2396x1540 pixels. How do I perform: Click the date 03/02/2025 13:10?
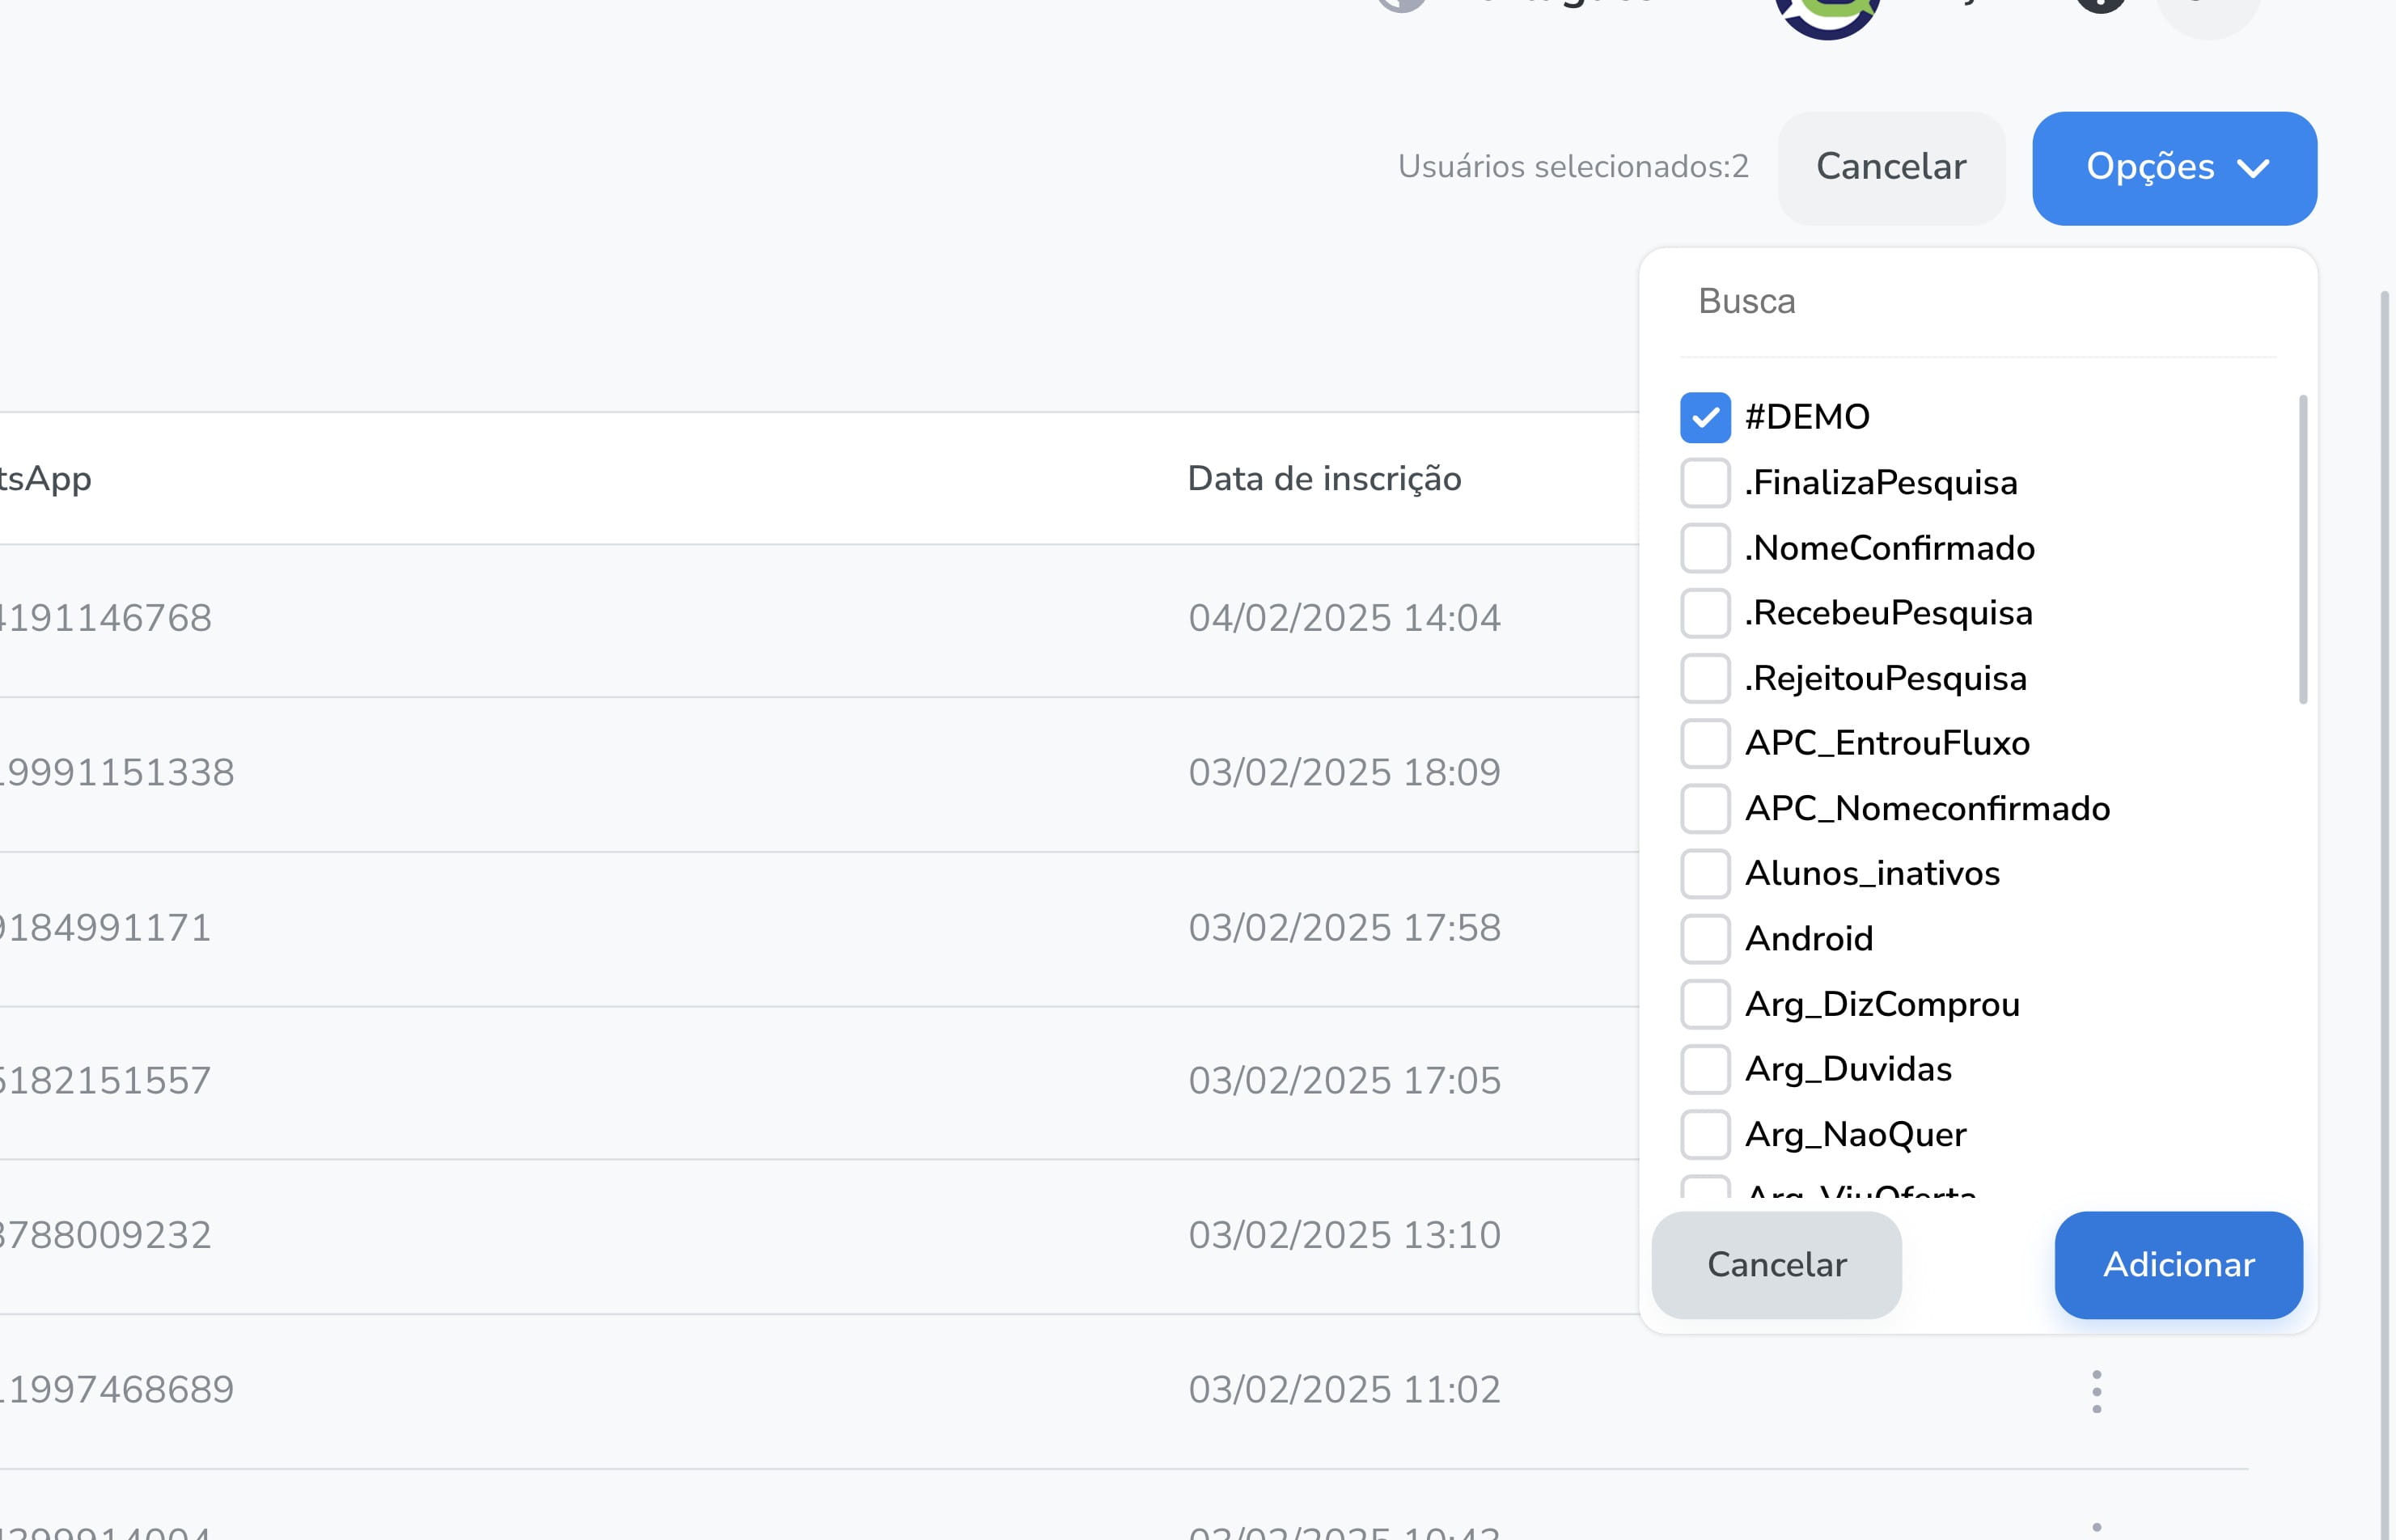pos(1344,1235)
